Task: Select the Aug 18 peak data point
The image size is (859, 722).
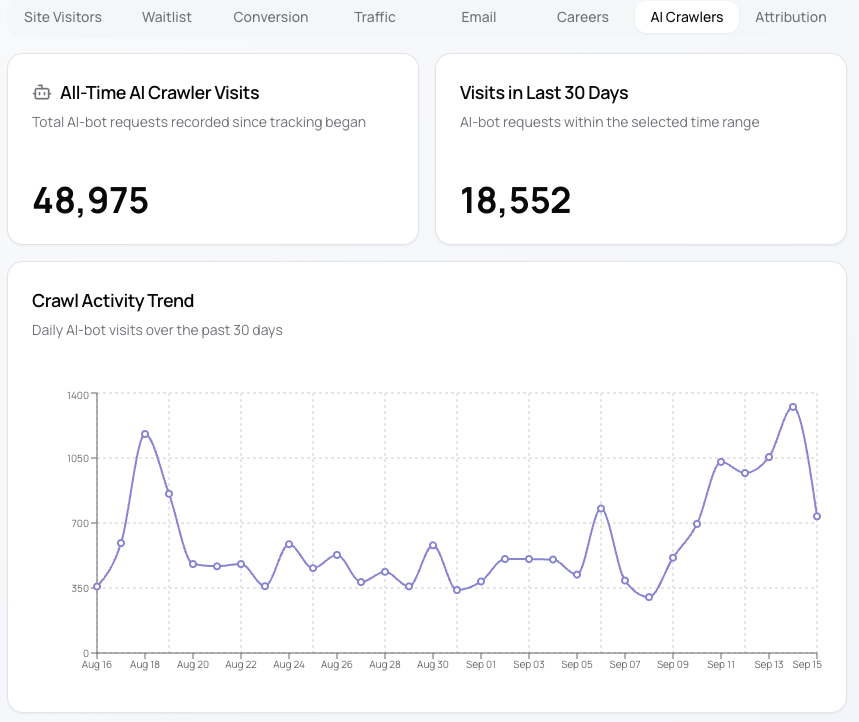Action: pos(145,434)
